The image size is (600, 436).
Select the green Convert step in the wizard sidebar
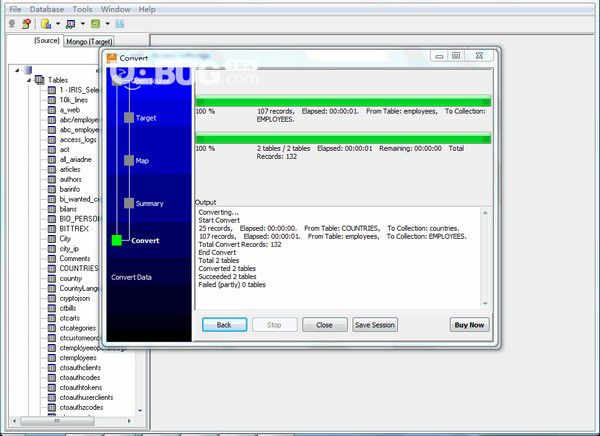[136, 240]
